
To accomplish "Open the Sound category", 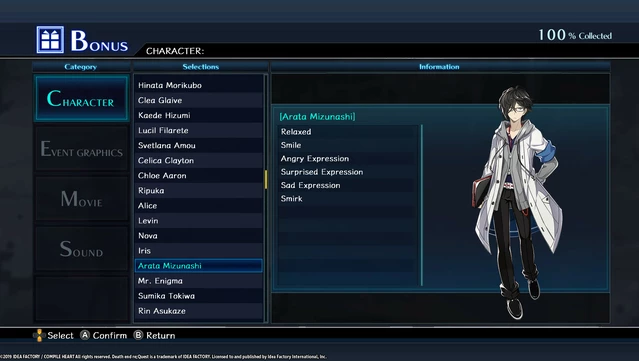I will click(82, 249).
